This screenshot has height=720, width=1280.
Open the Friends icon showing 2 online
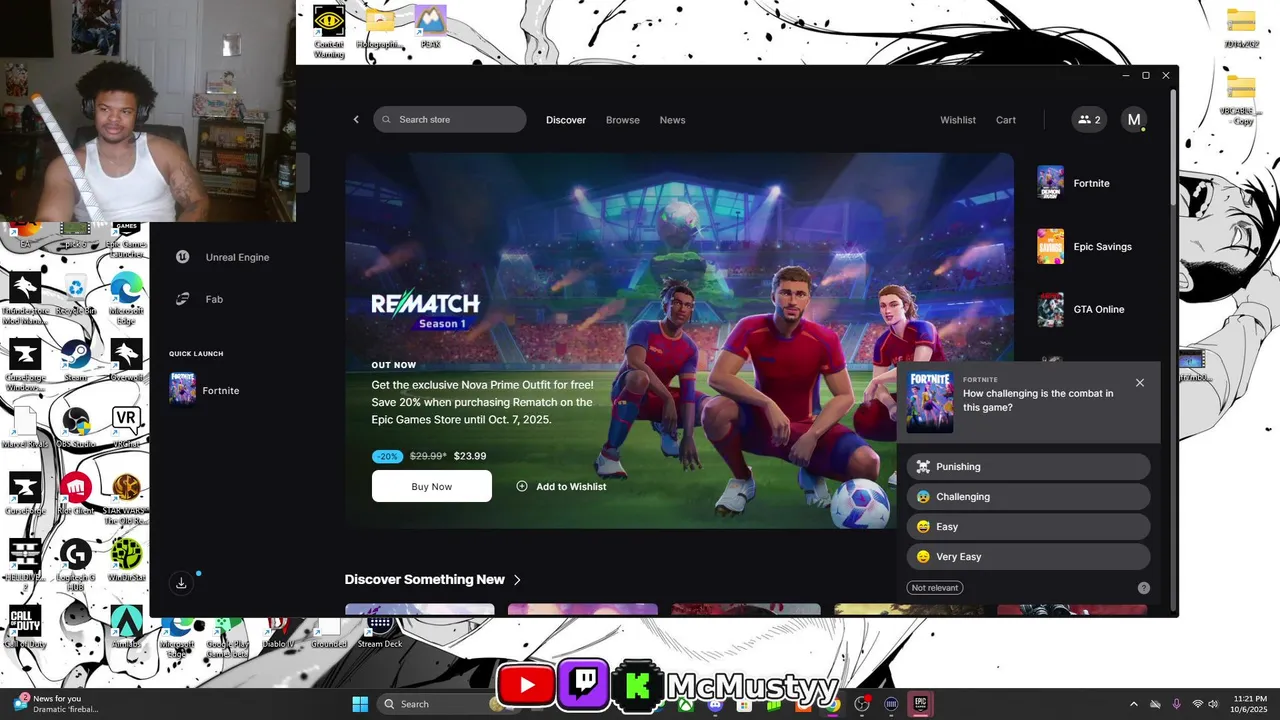tap(1089, 120)
